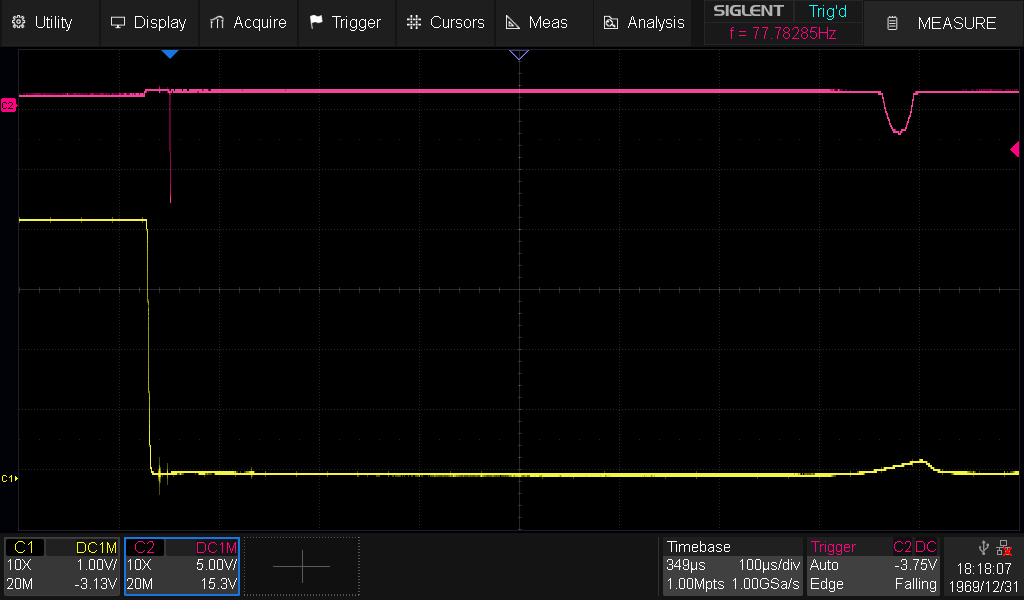The image size is (1024, 600).
Task: Click the network disconnected status icon
Action: [1004, 547]
